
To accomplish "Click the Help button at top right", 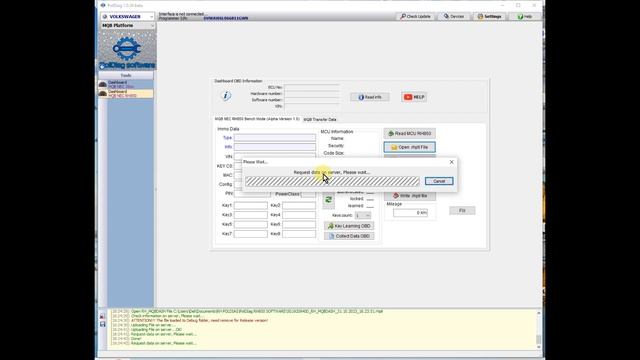I will coord(524,16).
